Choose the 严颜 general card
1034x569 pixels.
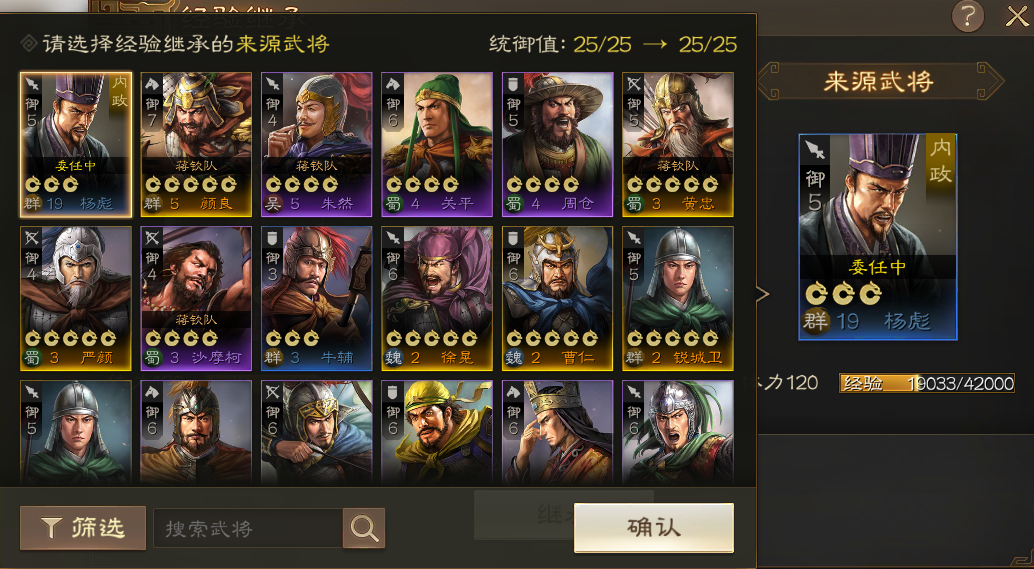pyautogui.click(x=76, y=299)
